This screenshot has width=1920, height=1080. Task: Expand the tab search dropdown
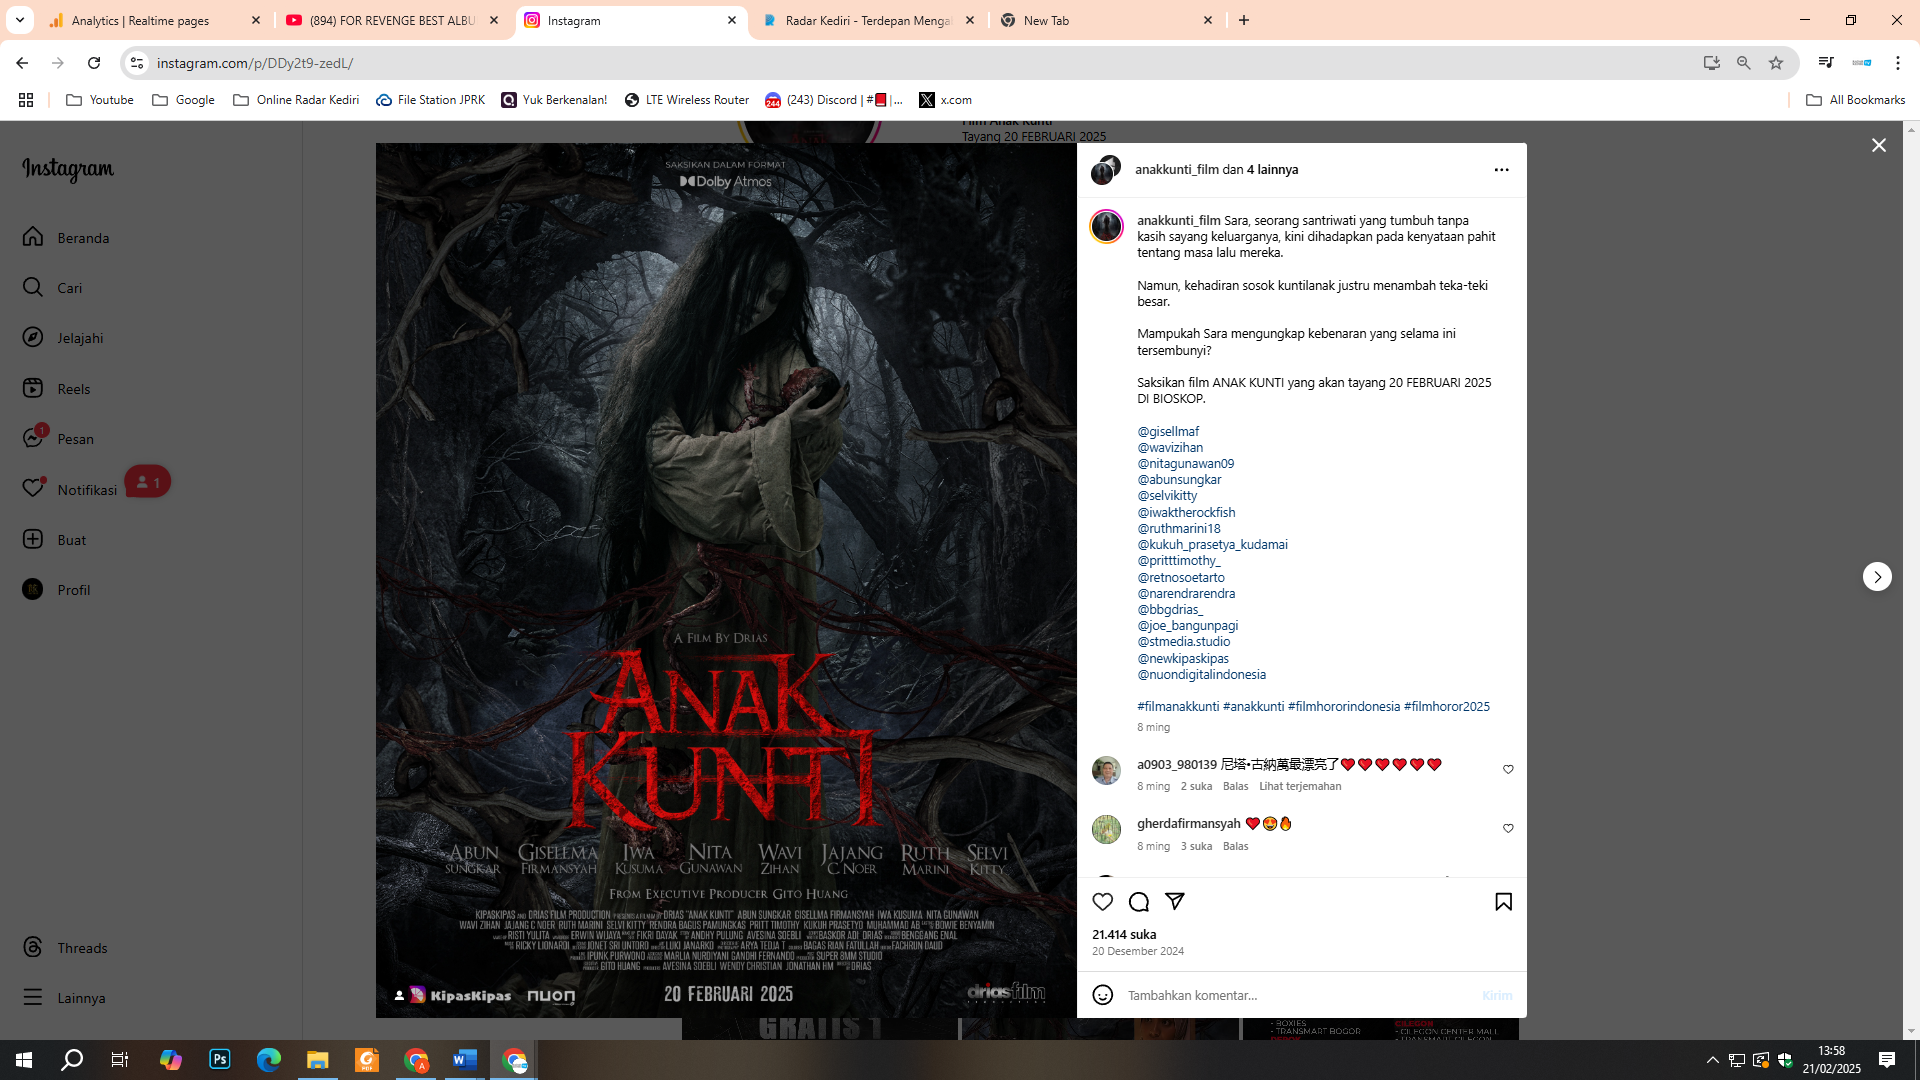(x=19, y=20)
